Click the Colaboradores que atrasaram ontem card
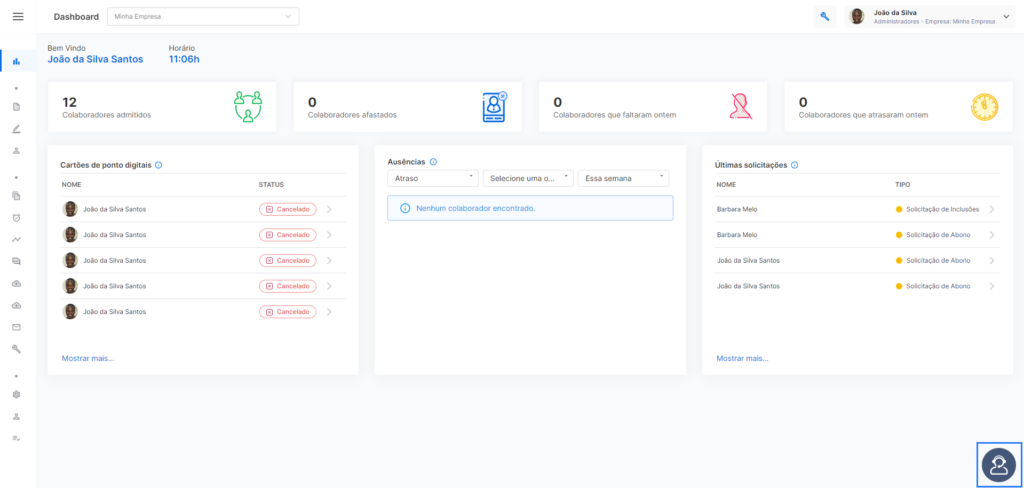Screen dimensions: 1024x488 tap(899, 107)
